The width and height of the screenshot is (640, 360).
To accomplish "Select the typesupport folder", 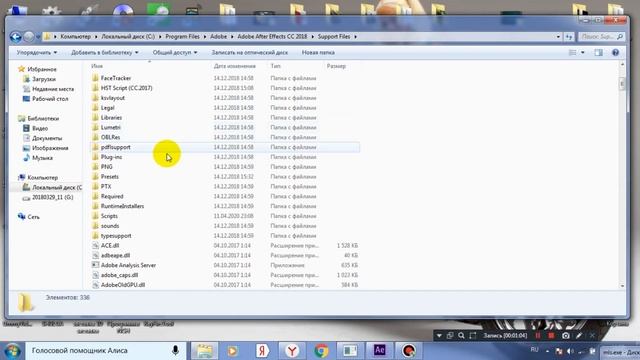I will [x=116, y=236].
